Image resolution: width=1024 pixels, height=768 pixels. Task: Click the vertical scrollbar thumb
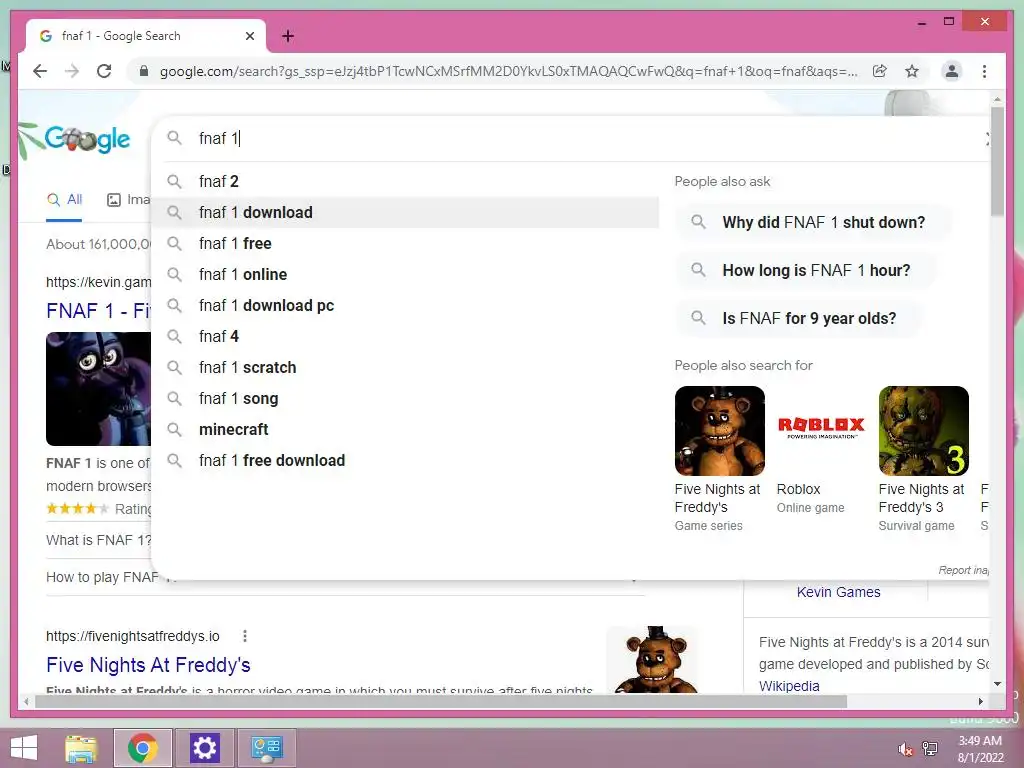tap(997, 161)
